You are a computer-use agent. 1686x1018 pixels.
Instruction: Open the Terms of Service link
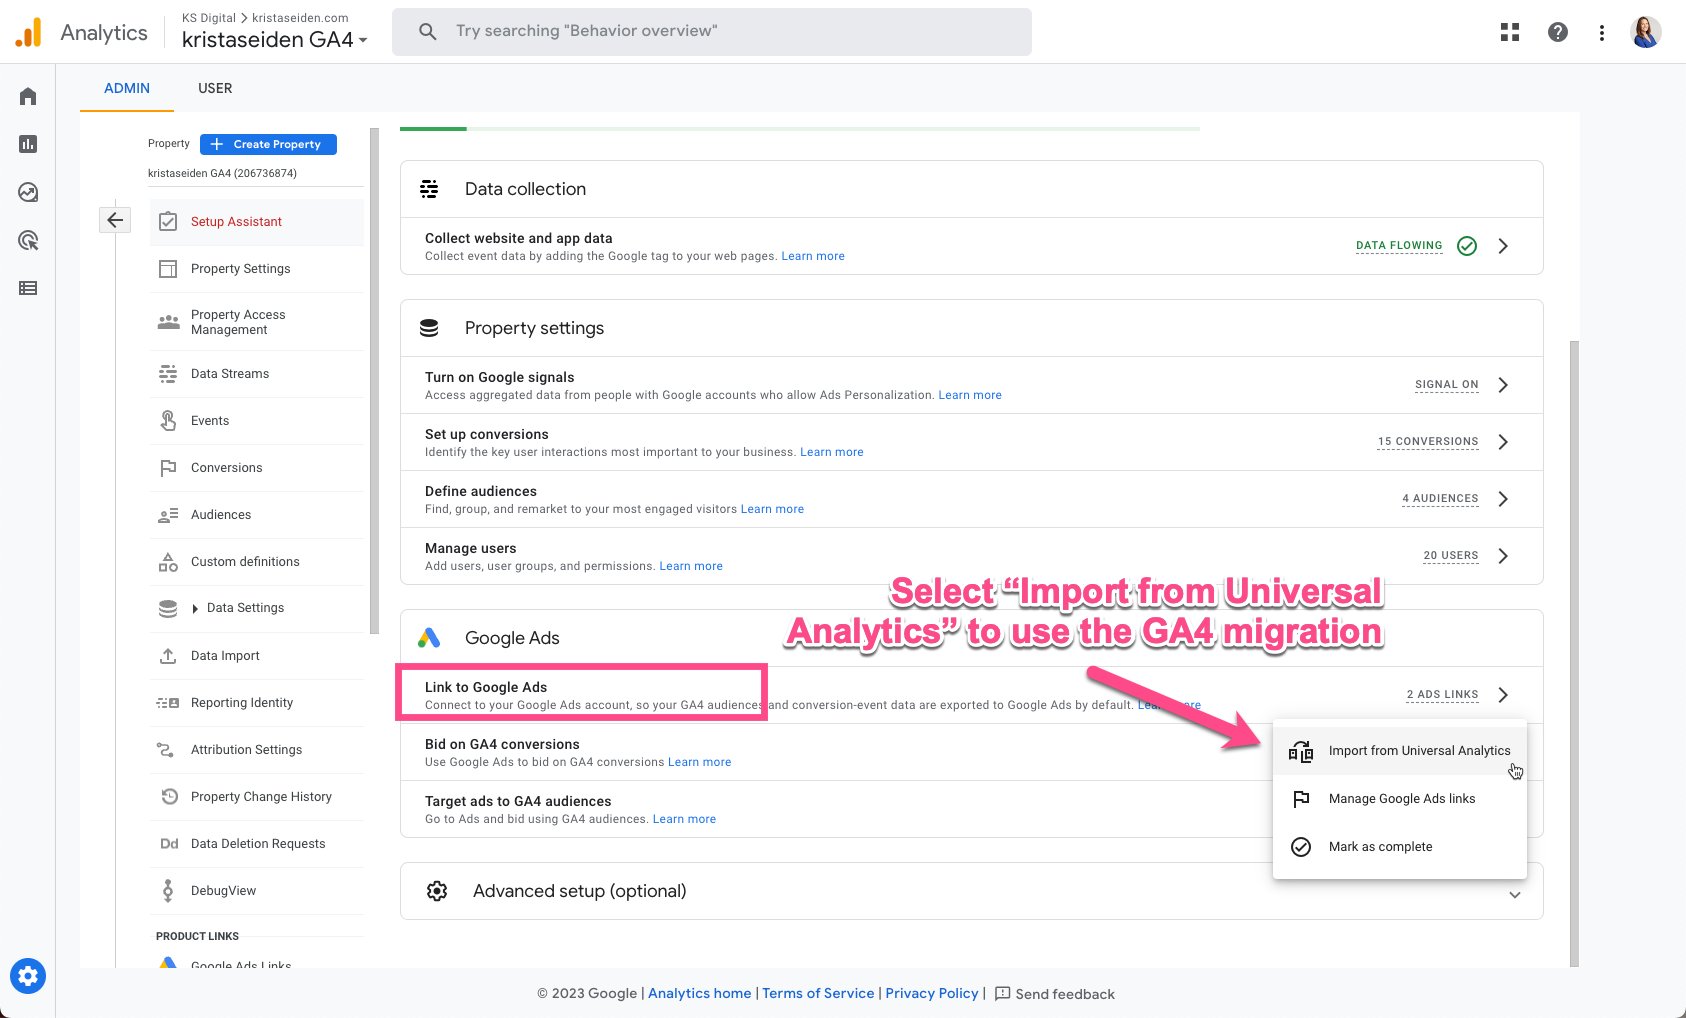[817, 993]
